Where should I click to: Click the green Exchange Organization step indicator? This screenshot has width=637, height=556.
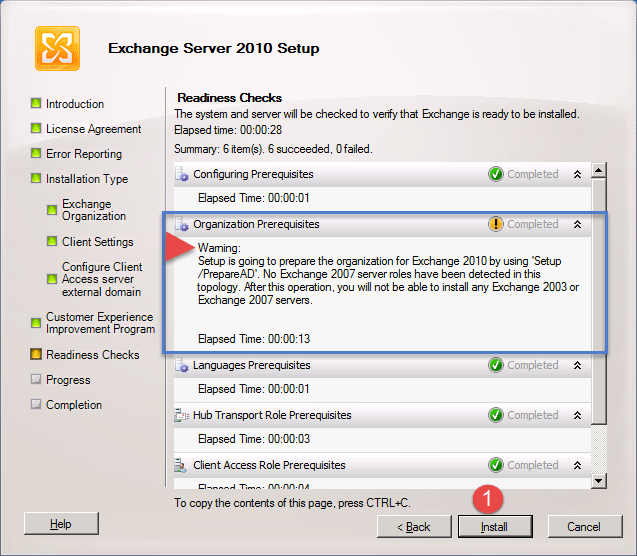[52, 210]
